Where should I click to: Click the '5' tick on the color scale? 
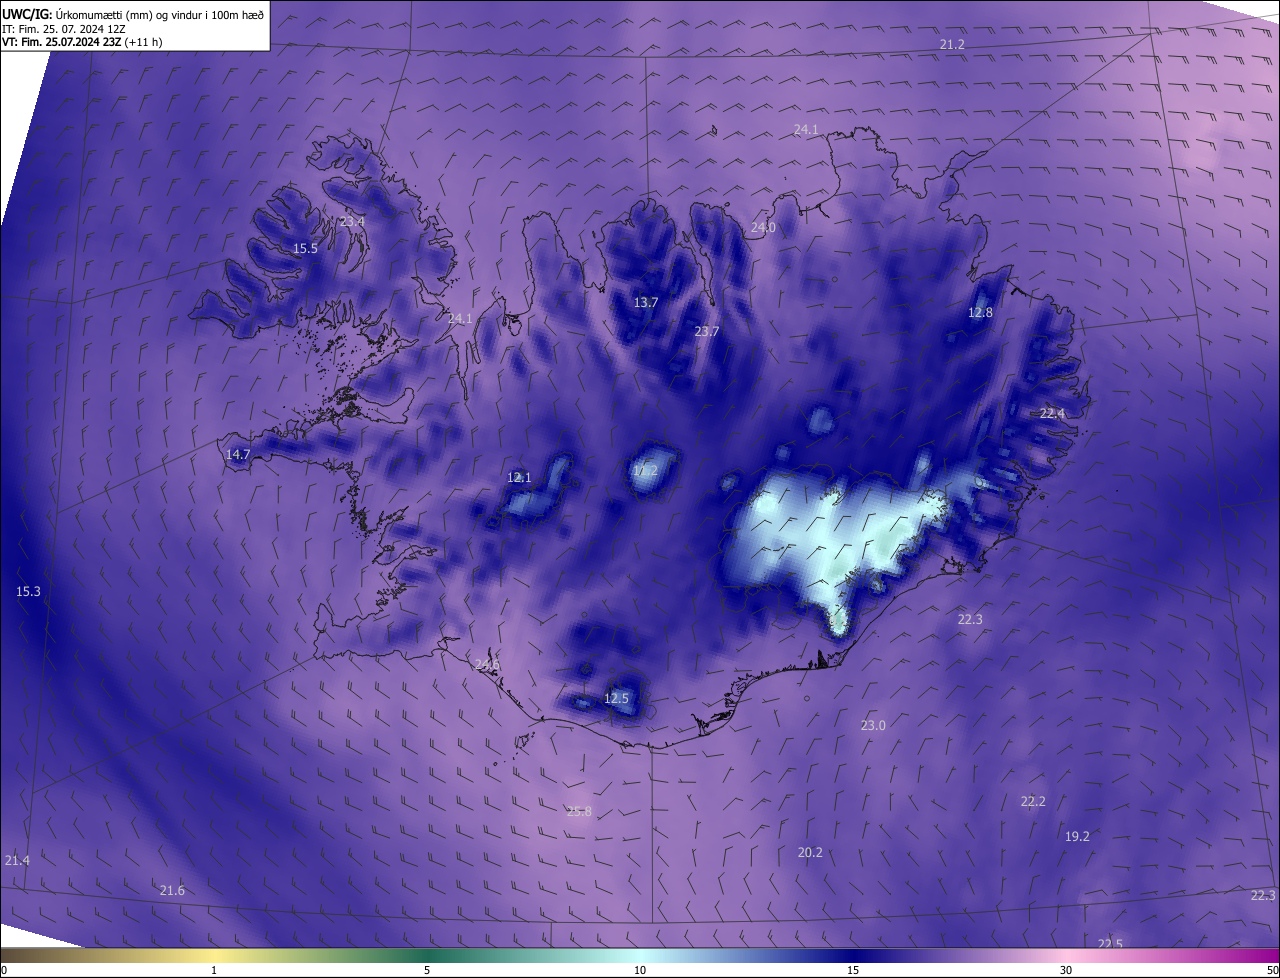pos(427,970)
